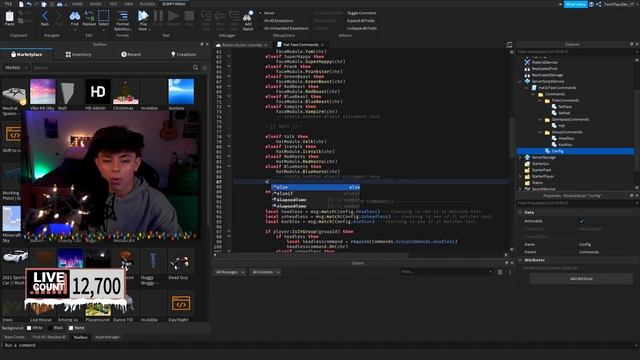640x360 pixels.
Task: Switch to the Creations tab
Action: pyautogui.click(x=183, y=54)
